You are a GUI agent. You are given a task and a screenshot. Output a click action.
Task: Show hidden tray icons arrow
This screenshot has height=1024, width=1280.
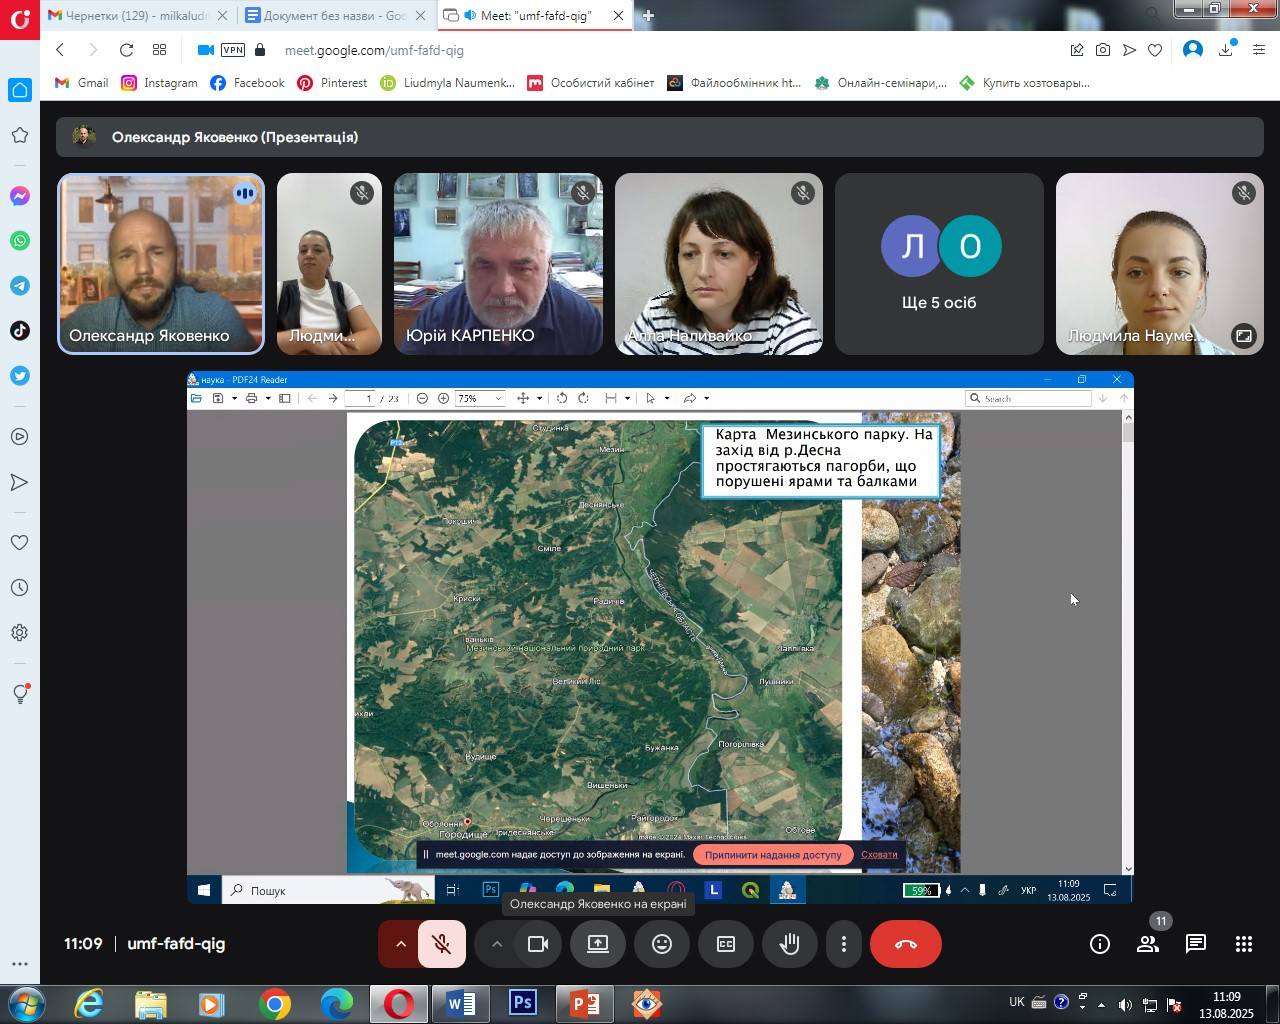pyautogui.click(x=1102, y=1005)
